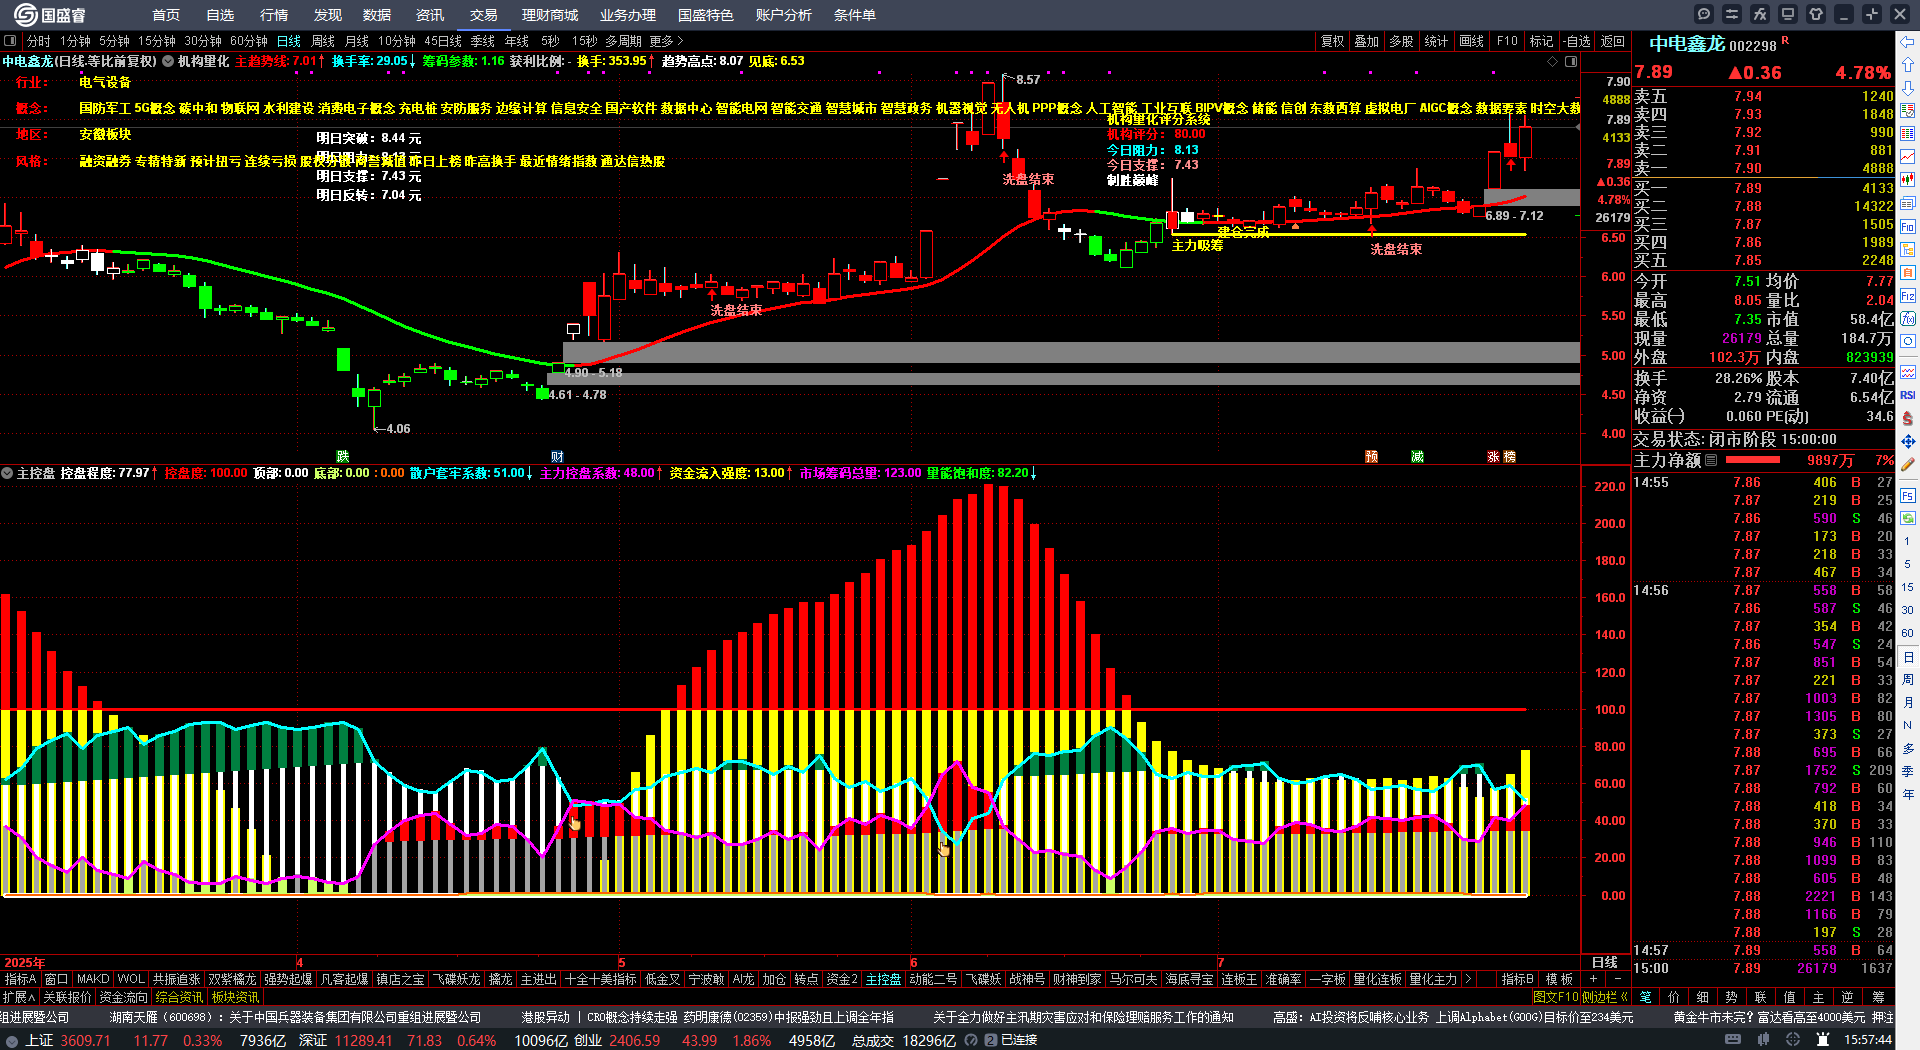Click the red 主力净额 progress bar
1920x1050 pixels.
pyautogui.click(x=1753, y=460)
